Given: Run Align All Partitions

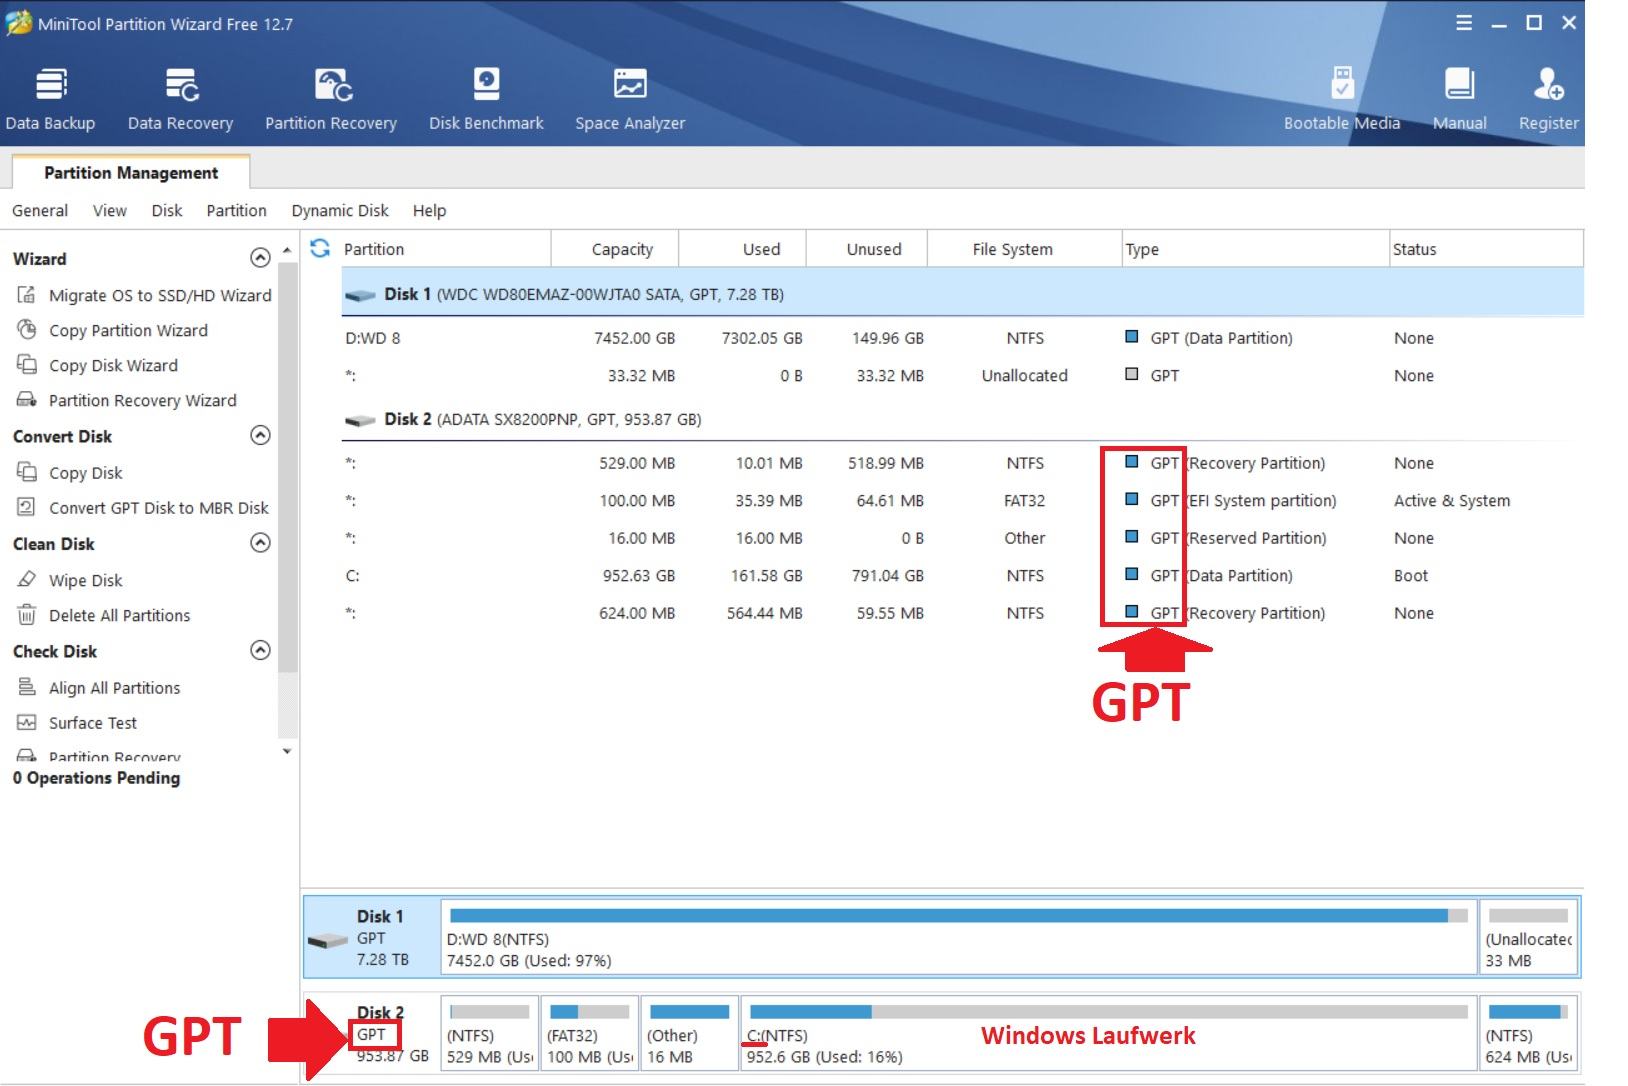Looking at the screenshot, I should pyautogui.click(x=99, y=688).
